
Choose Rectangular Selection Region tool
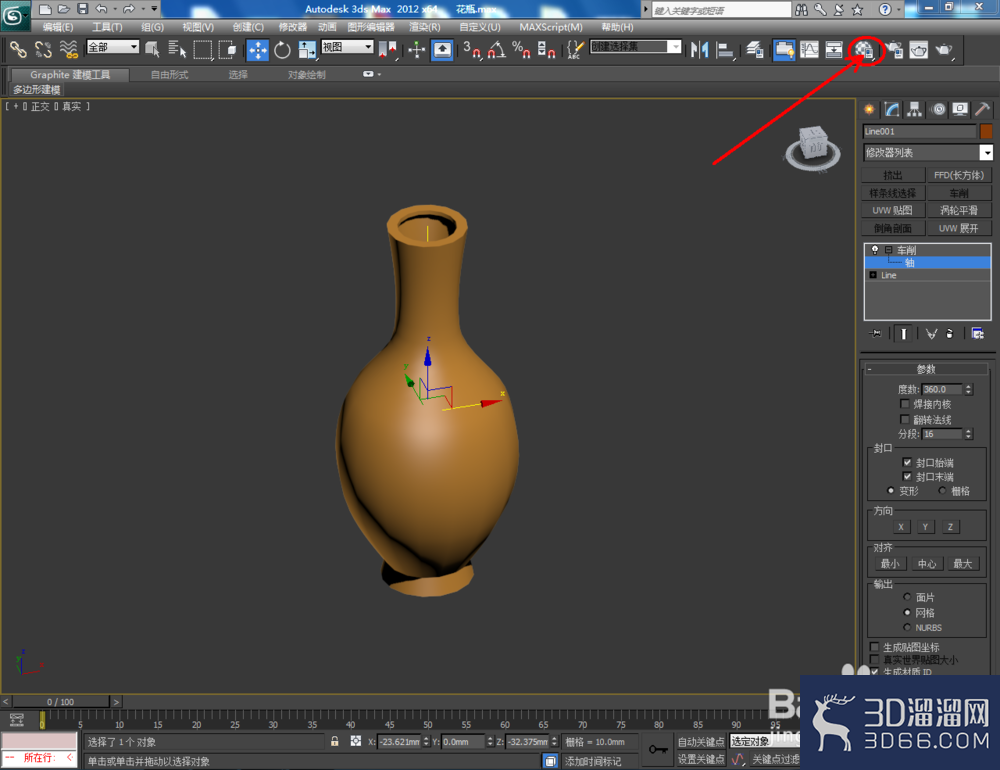tap(202, 49)
